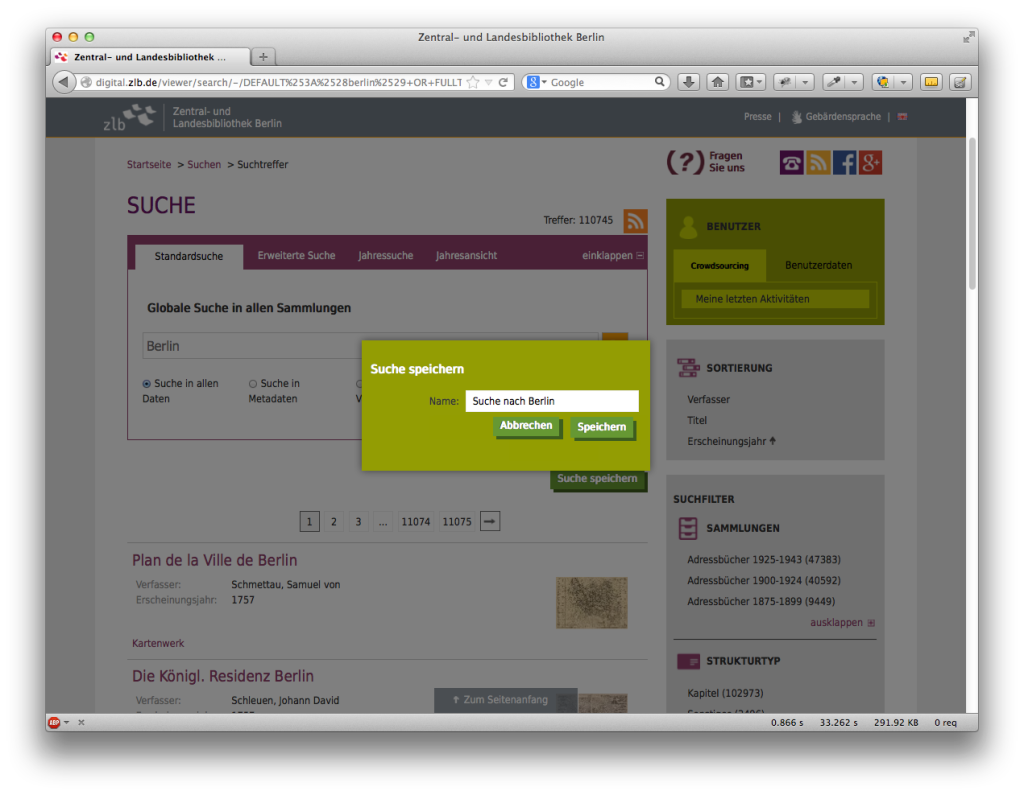Switch to the Jahressuche tab
The image size is (1024, 795).
point(385,255)
